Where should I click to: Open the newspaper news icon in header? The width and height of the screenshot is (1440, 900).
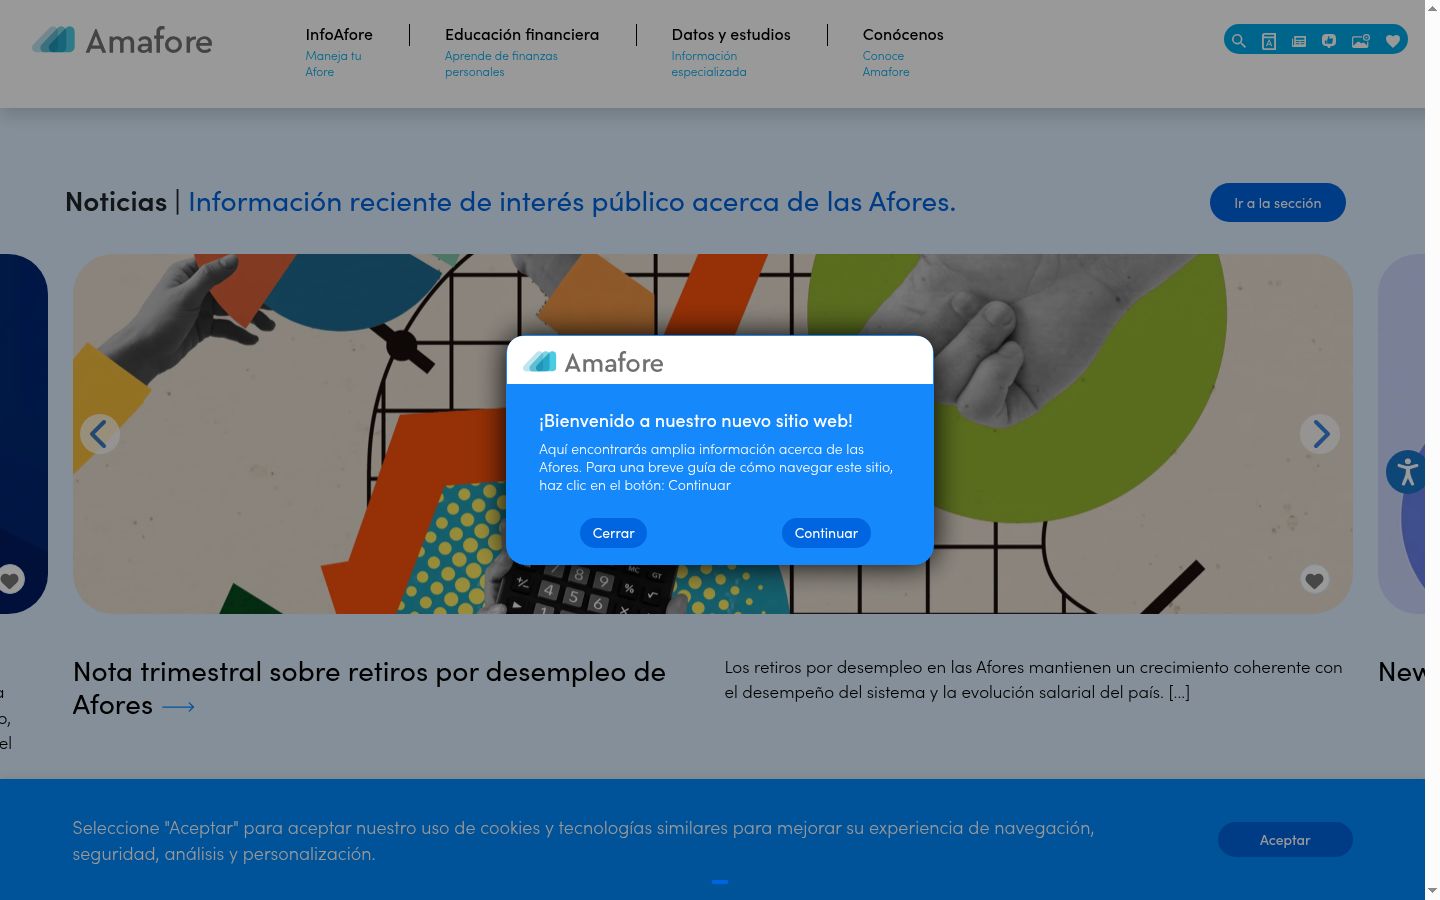click(1298, 41)
